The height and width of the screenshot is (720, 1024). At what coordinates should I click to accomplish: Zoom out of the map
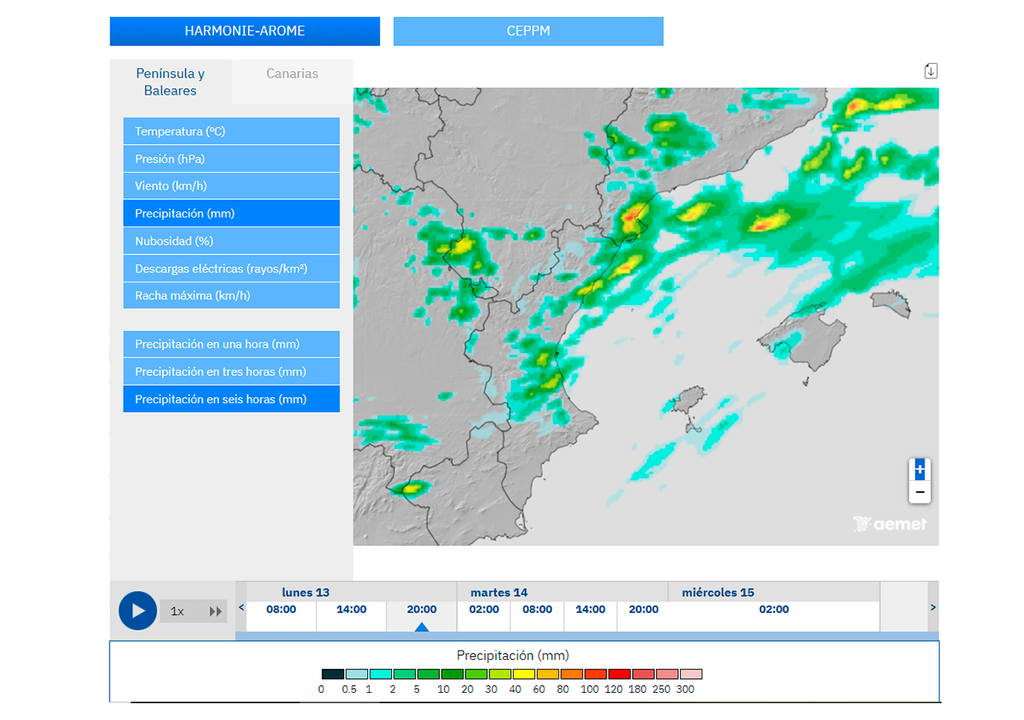[x=920, y=493]
